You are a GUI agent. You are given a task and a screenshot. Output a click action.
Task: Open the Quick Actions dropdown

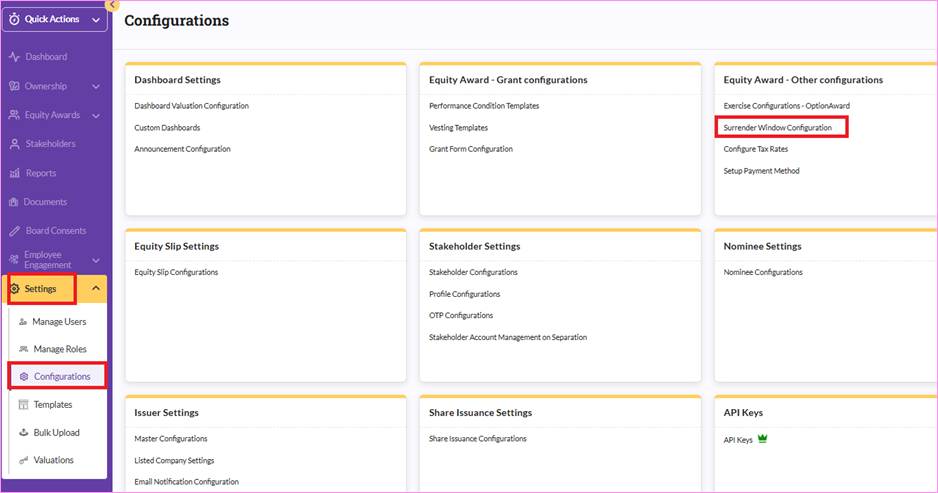click(x=54, y=19)
